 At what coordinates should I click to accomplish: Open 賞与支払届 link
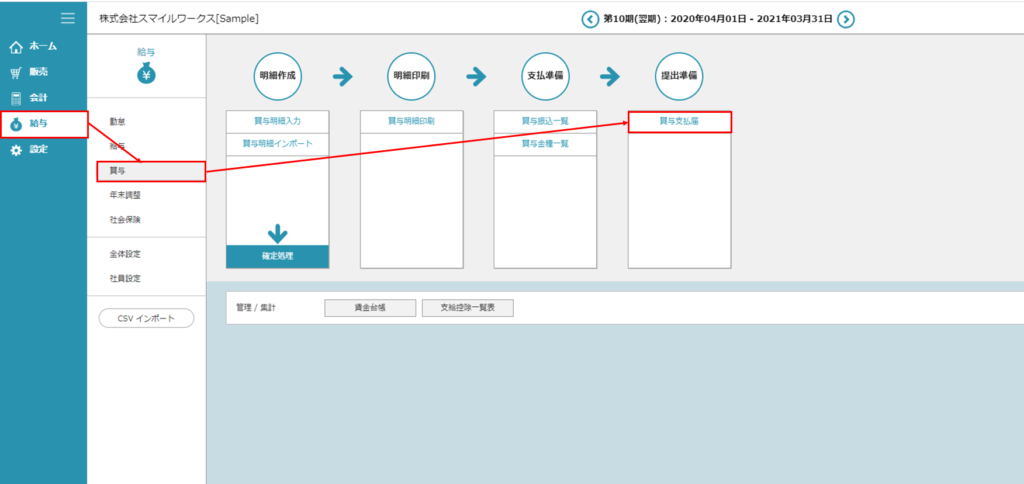coord(680,122)
